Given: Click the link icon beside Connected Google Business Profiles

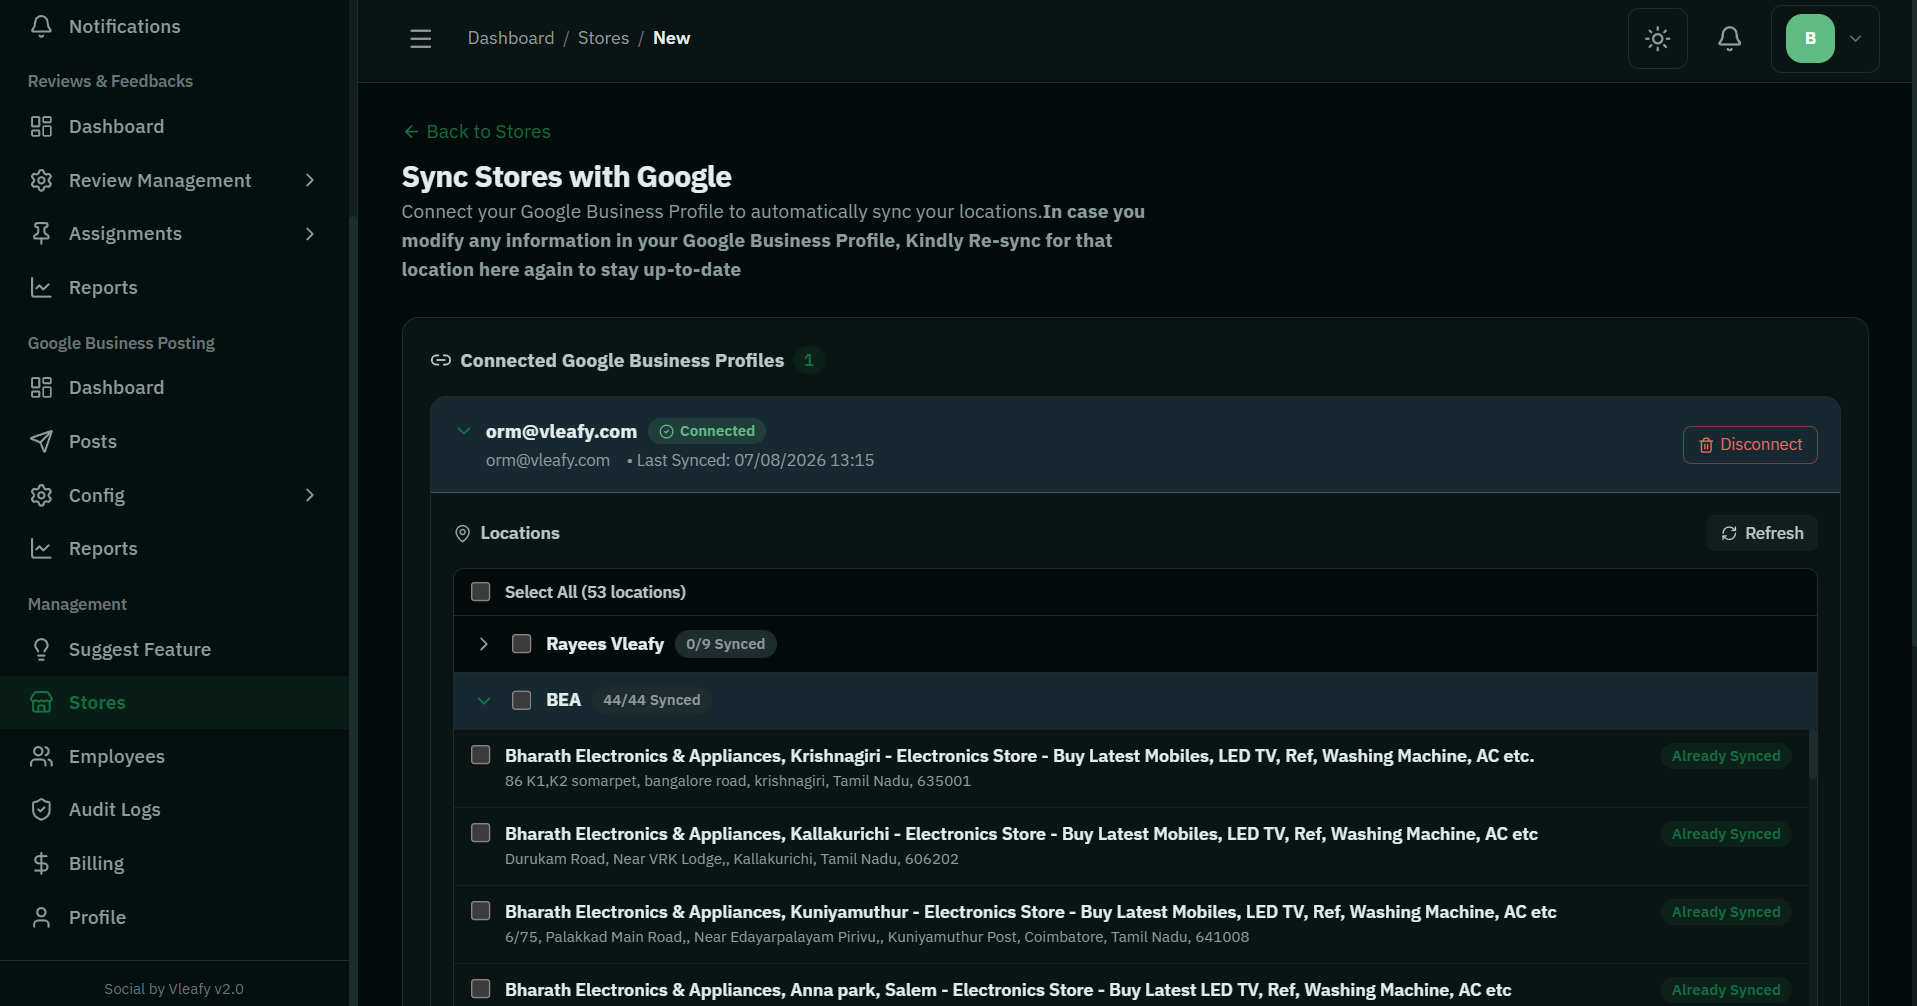Looking at the screenshot, I should tap(441, 360).
